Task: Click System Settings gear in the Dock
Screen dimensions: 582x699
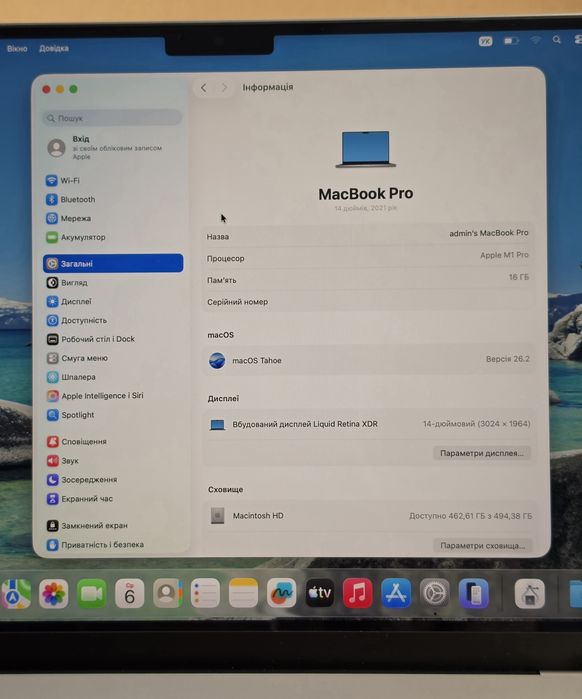Action: click(x=434, y=593)
